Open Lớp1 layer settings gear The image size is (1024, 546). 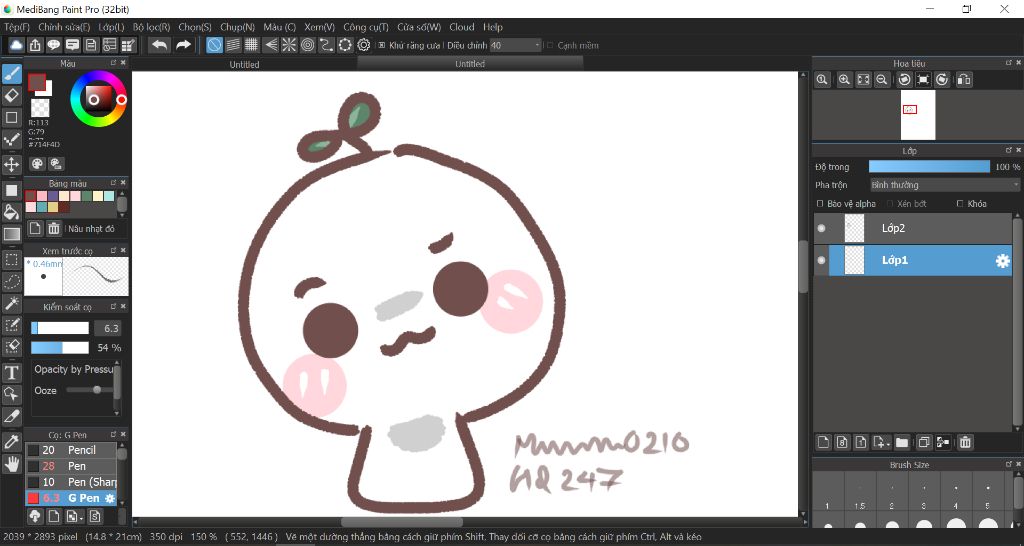pos(1002,261)
